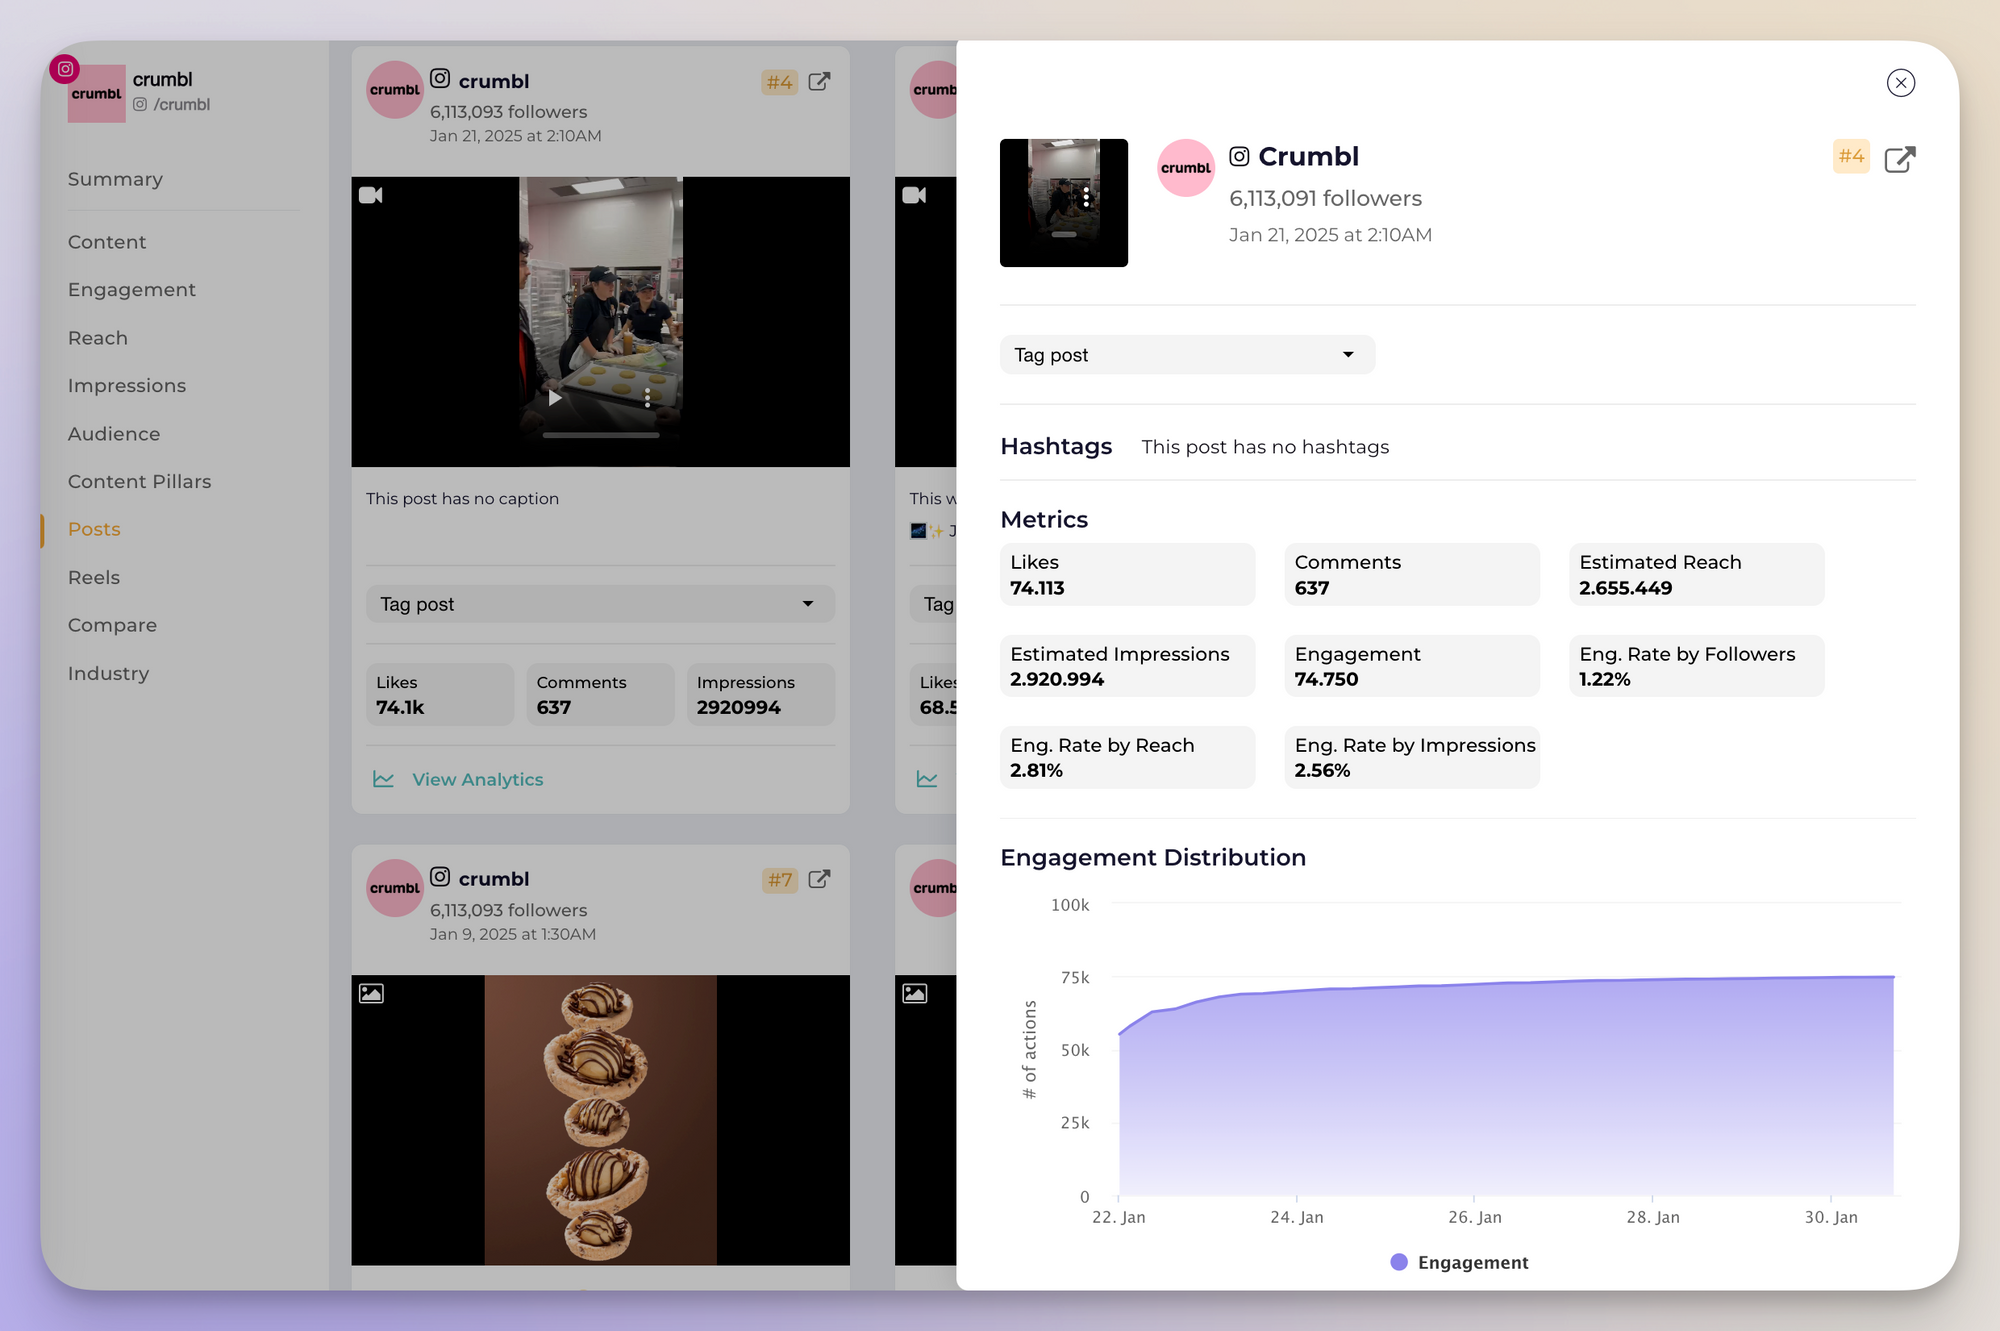Viewport: 2000px width, 1331px height.
Task: Click Crumbl pink avatar in detail panel
Action: click(x=1186, y=168)
